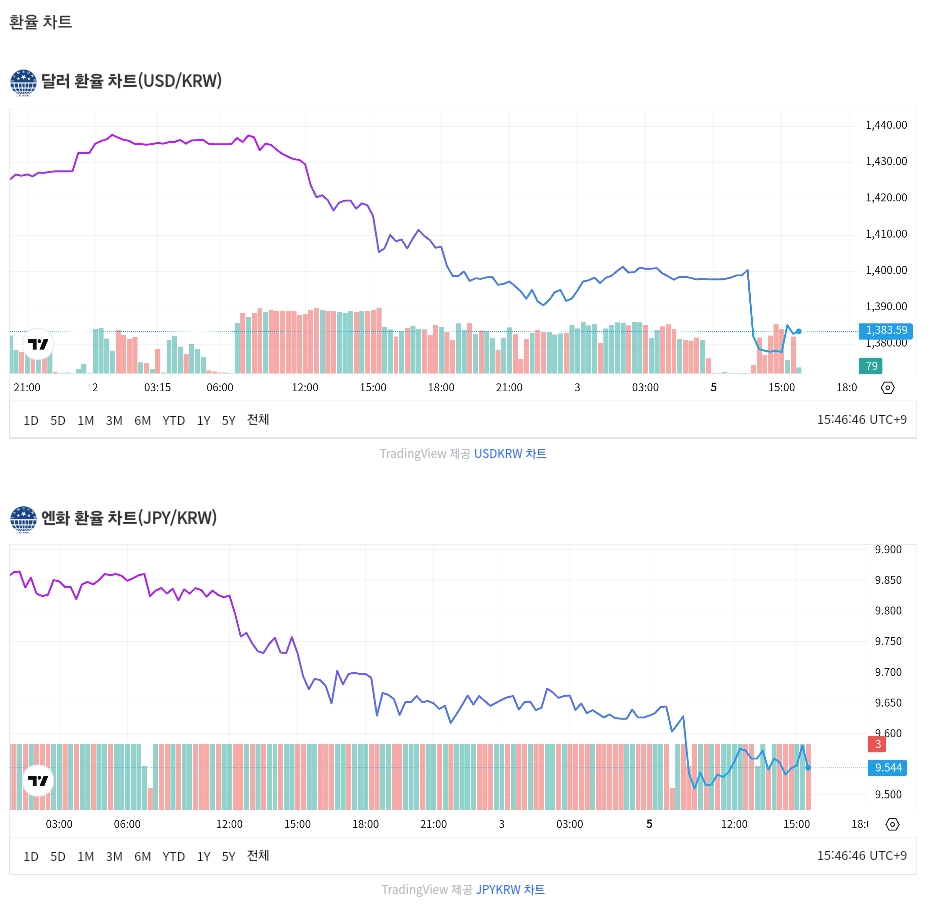Select the 5Y range on the JPY/KRW chart

229,856
